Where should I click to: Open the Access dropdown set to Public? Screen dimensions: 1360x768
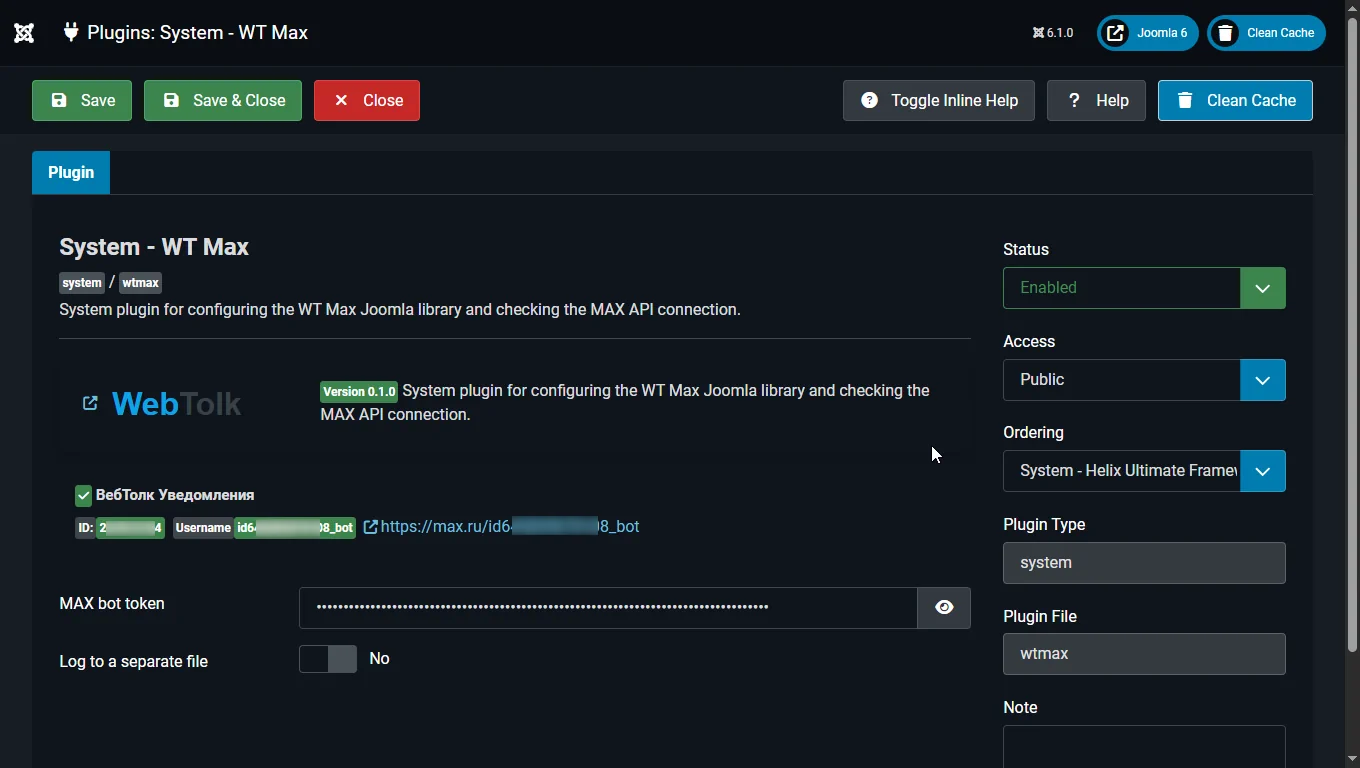point(1262,380)
